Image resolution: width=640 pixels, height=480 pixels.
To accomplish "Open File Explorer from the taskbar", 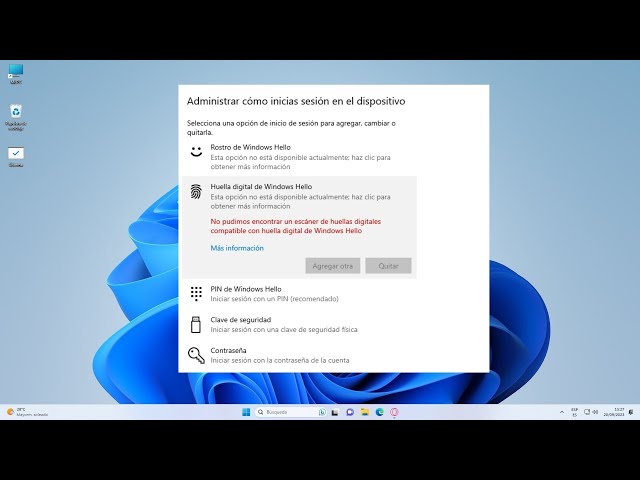I will click(x=364, y=412).
